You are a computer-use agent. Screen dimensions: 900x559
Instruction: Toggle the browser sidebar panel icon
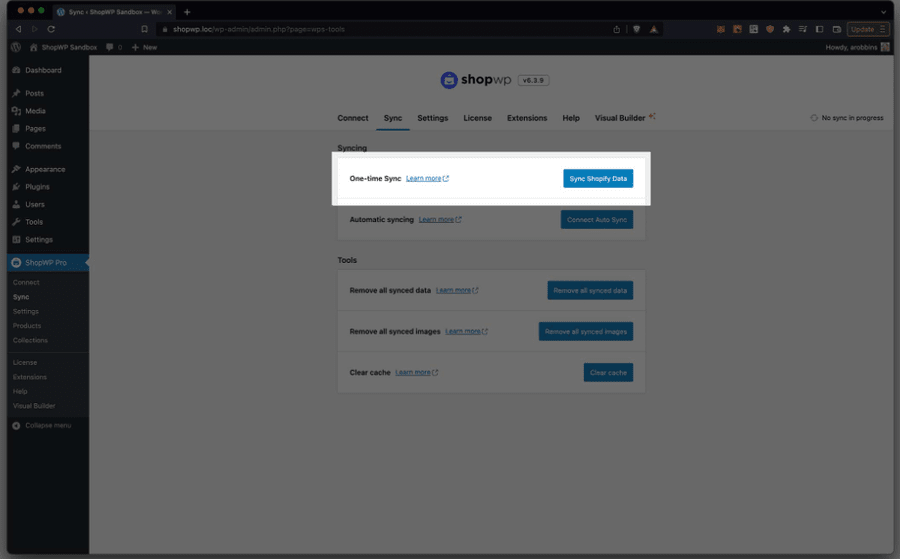coord(820,29)
